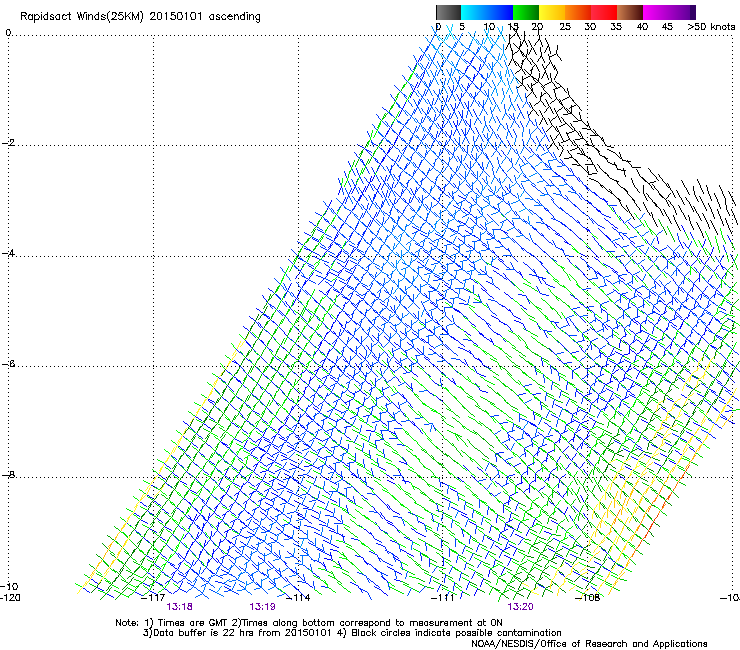
Task: Select the gray 0-5 knots legend swatch
Action: (x=448, y=12)
